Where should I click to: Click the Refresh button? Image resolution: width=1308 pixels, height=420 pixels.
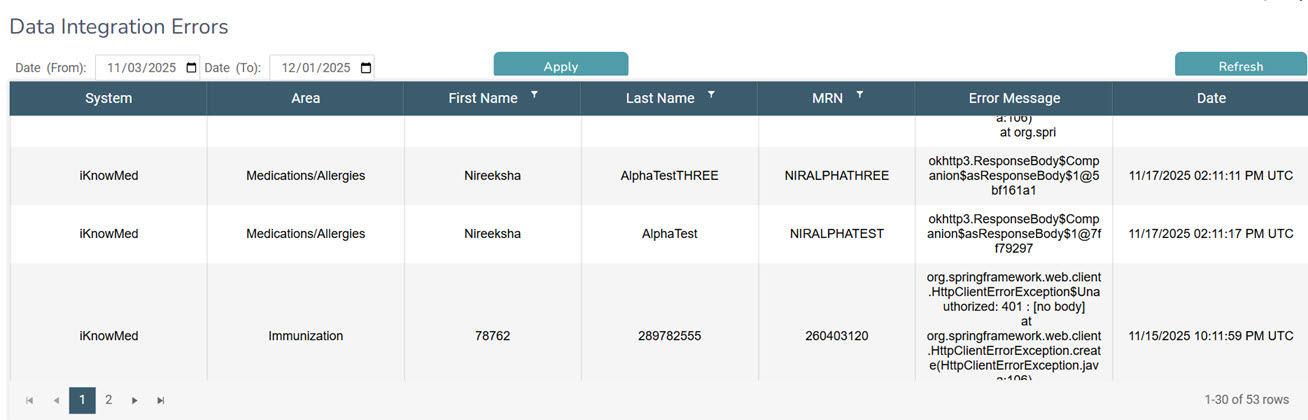pos(1240,66)
